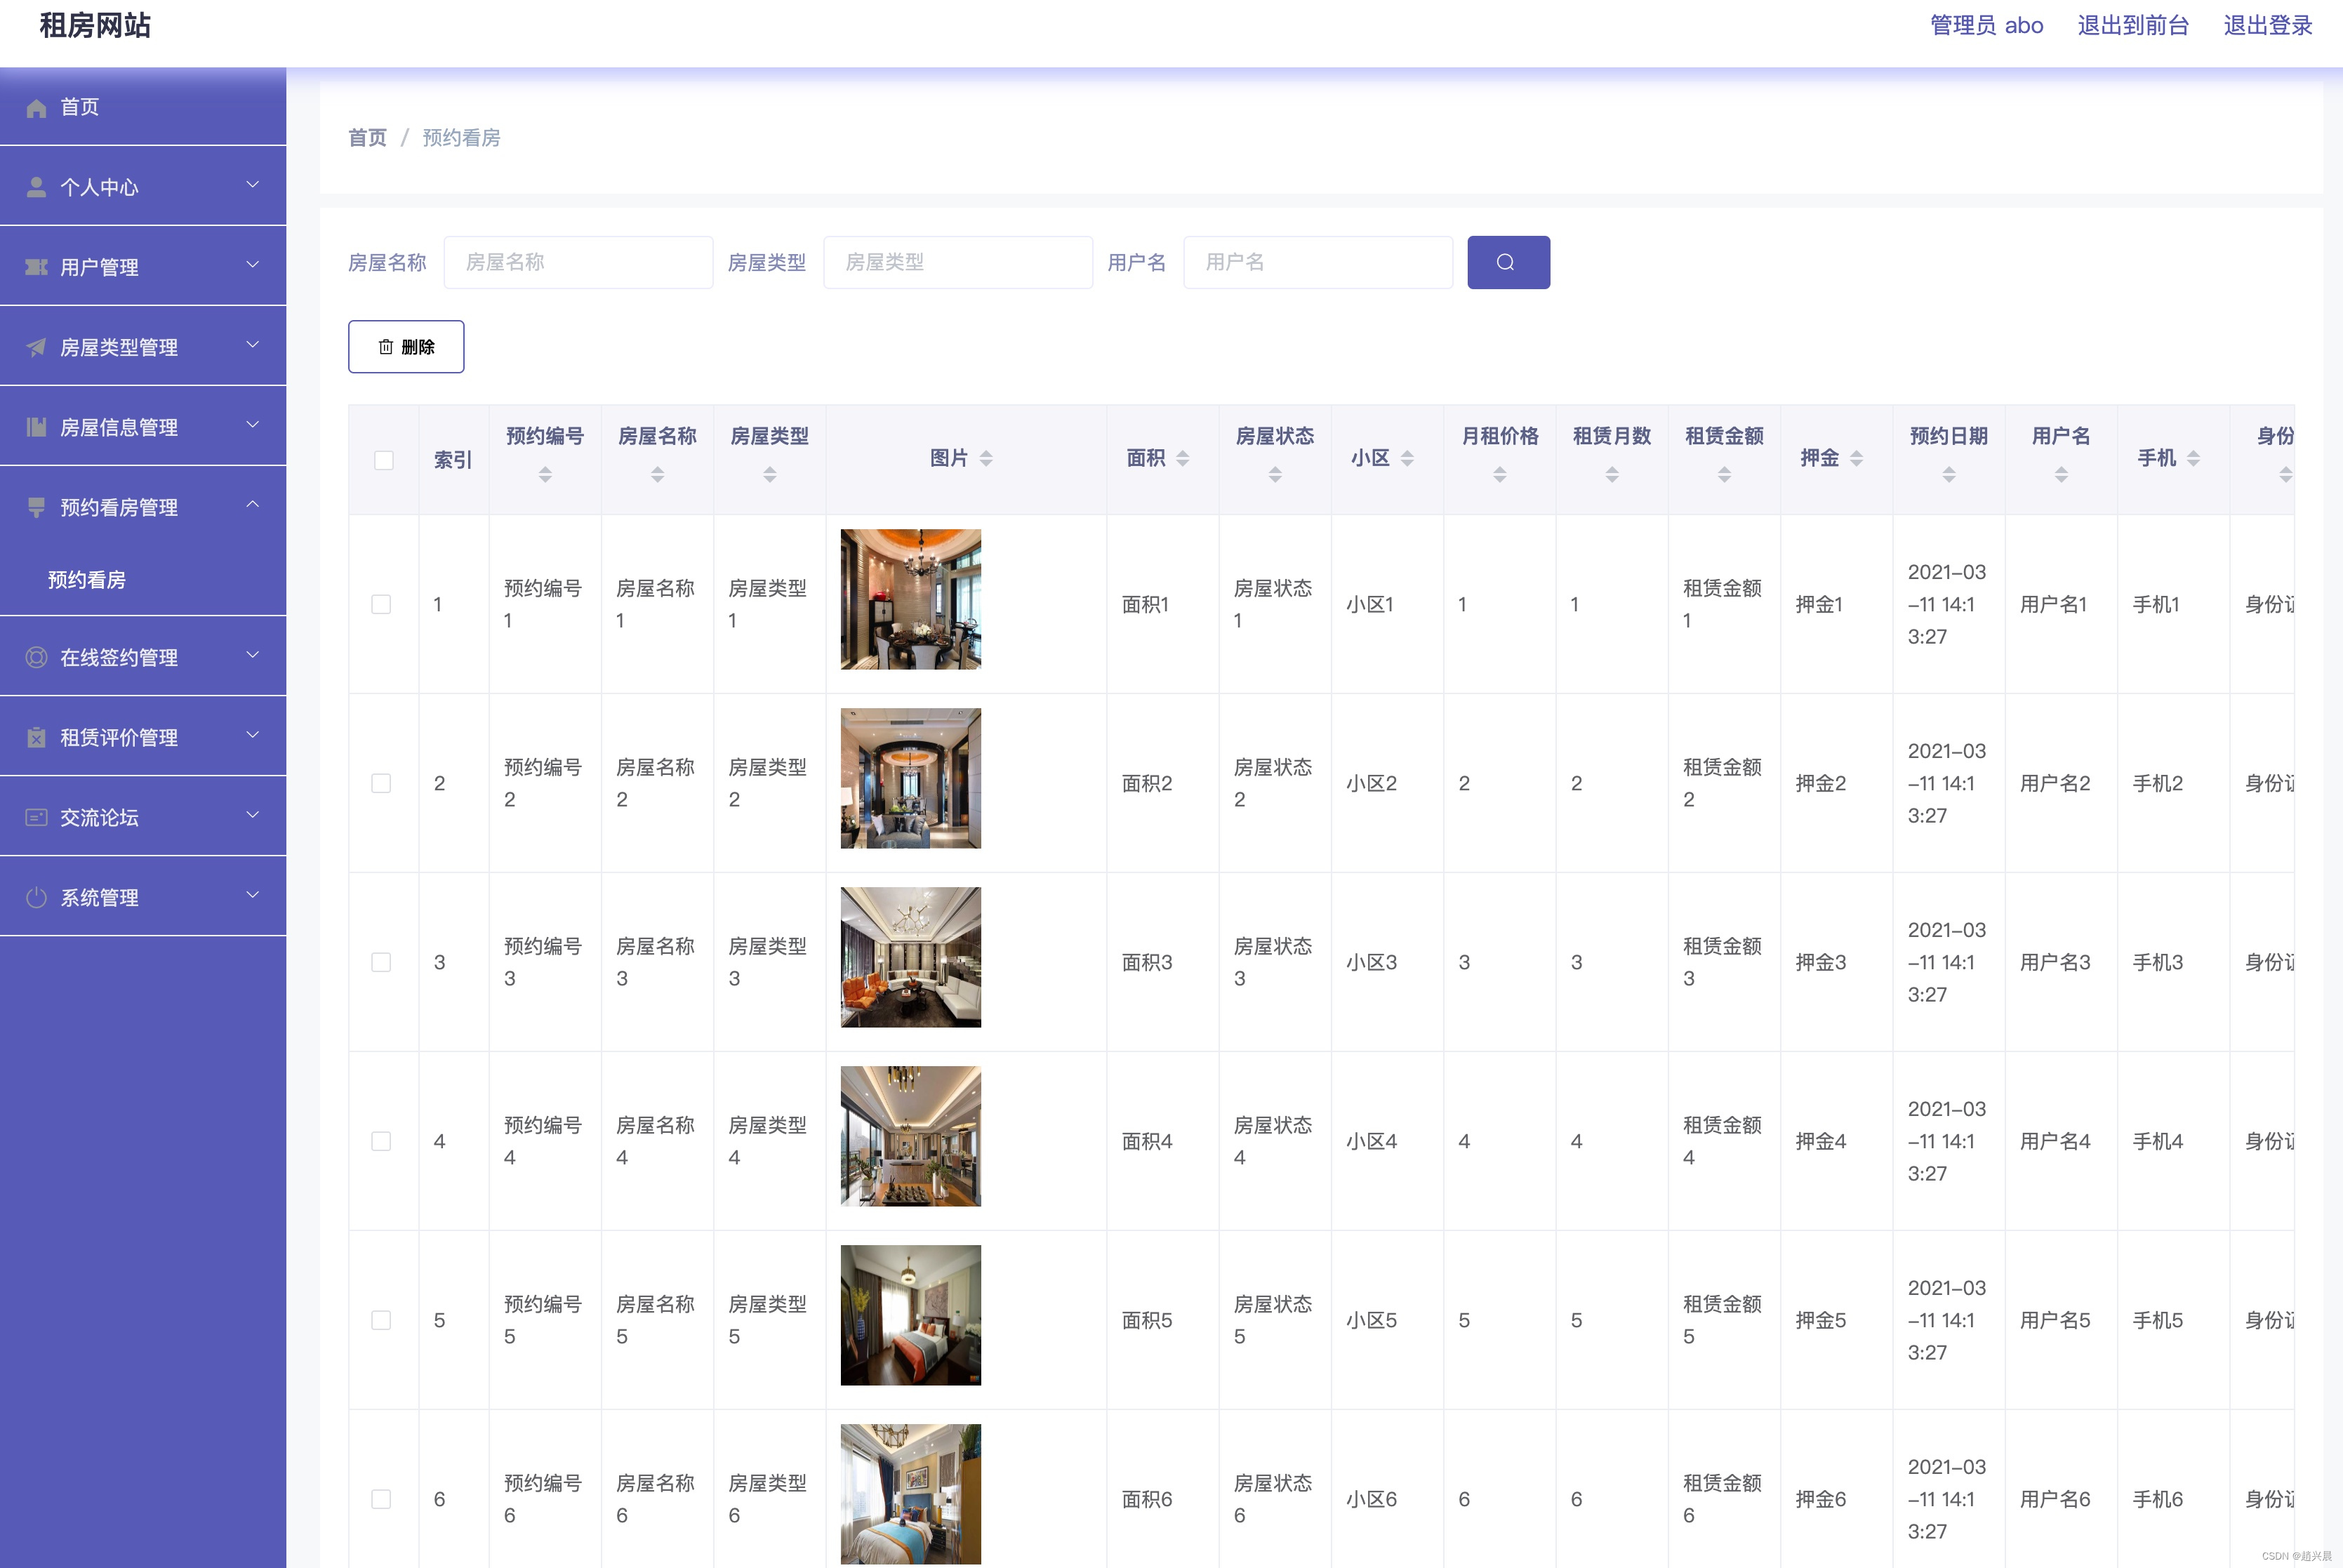Sort by 房屋状态 column arrows

coord(1275,475)
